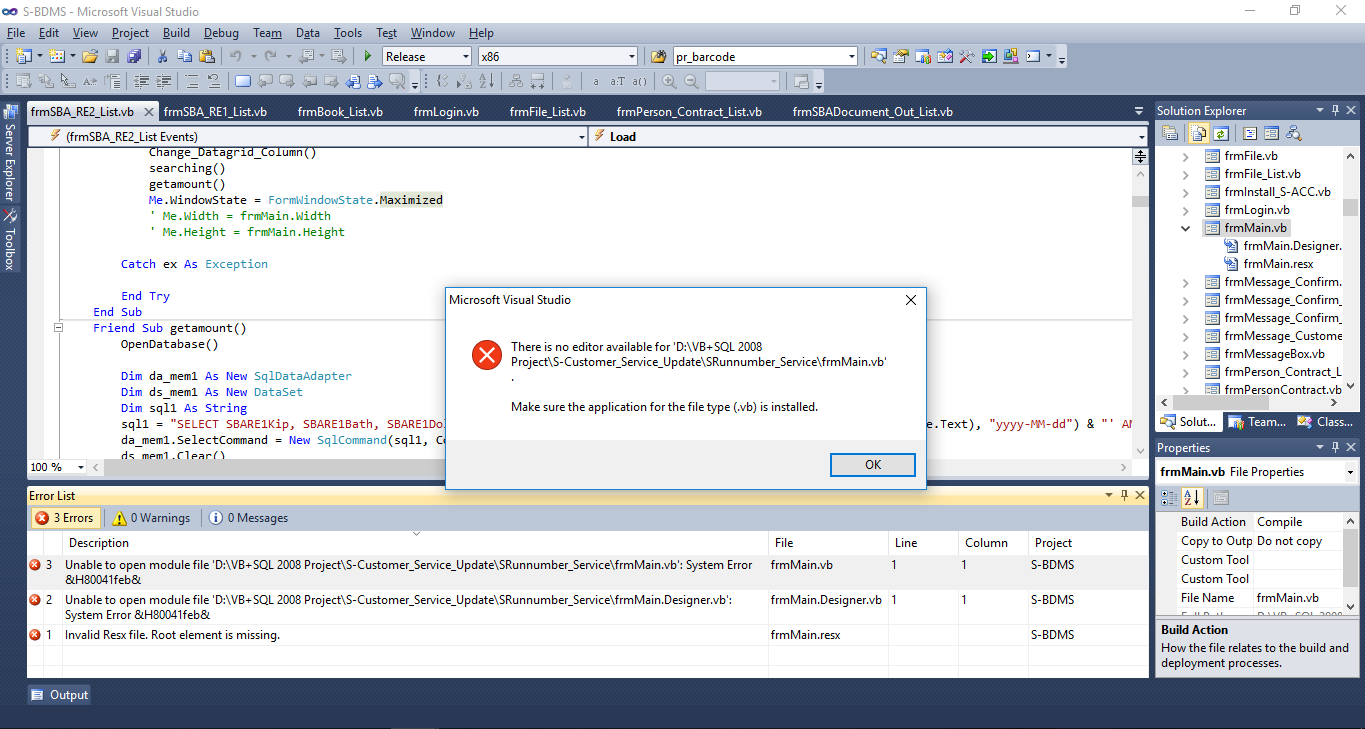The image size is (1365, 729).
Task: Open the frmMain.vb object dropdown in Properties
Action: 1350,472
